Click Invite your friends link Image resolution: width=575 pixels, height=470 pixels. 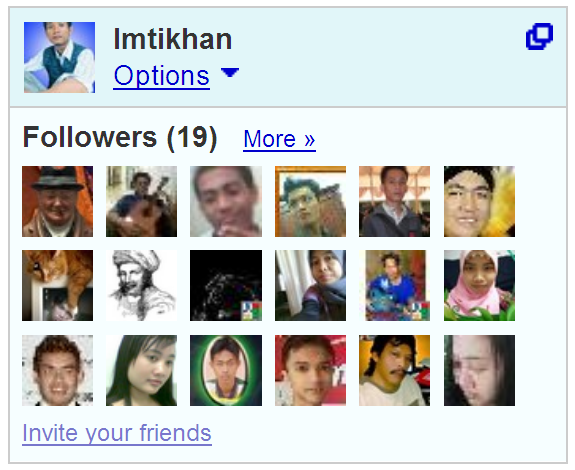[117, 433]
